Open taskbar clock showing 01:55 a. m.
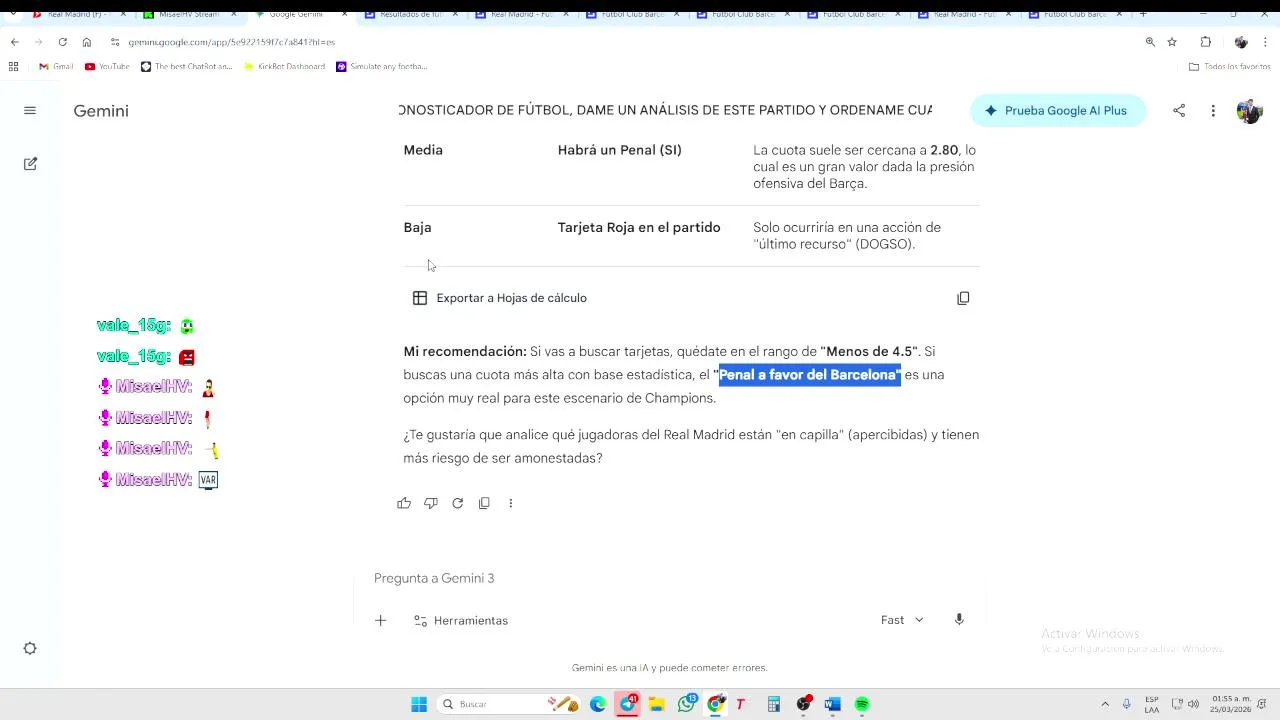Viewport: 1280px width, 720px height. 1231,704
